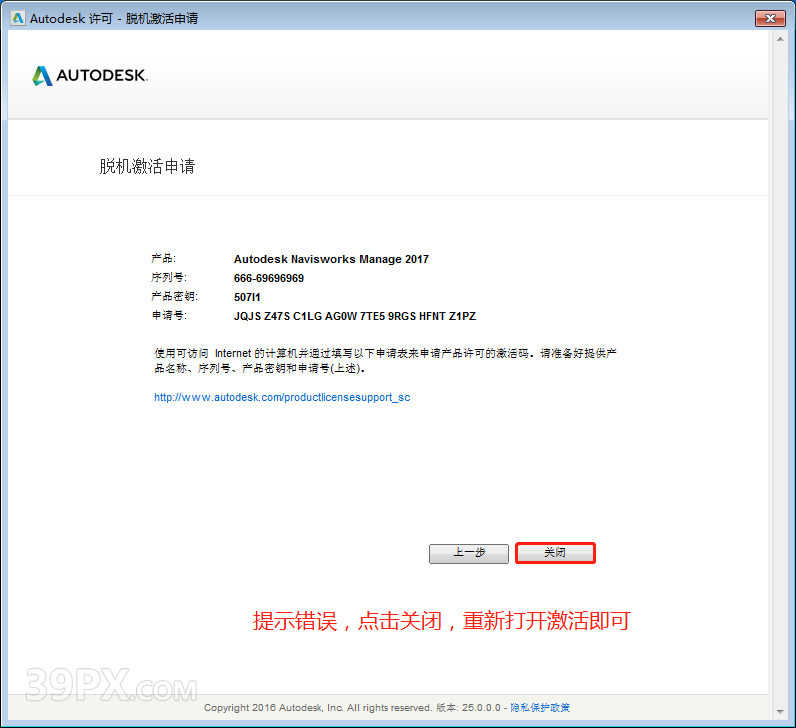Click the request code starting with JQJS
The width and height of the screenshot is (796, 728).
(355, 316)
